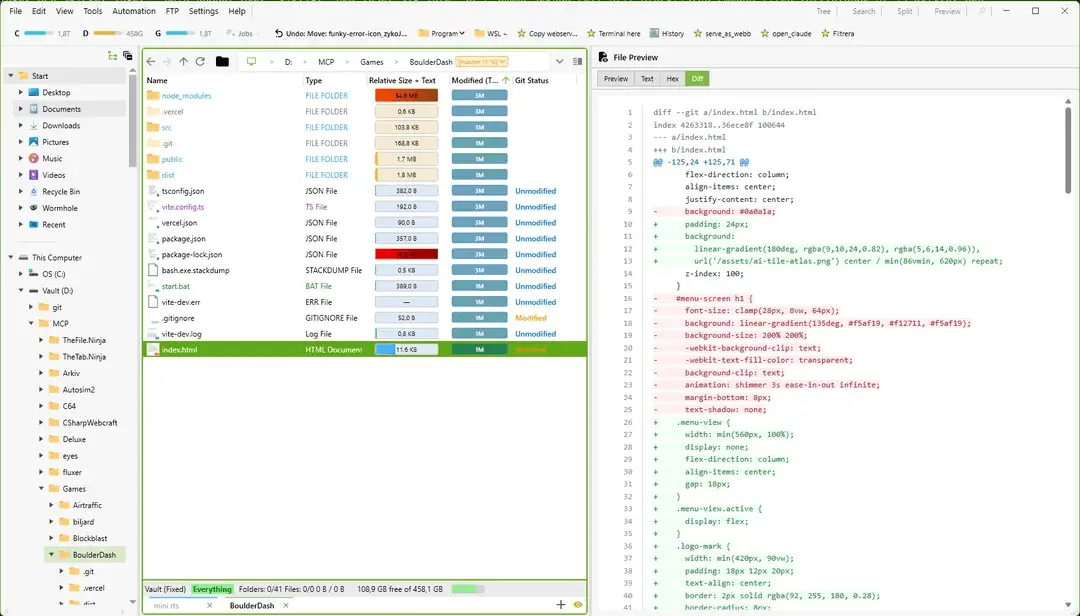The height and width of the screenshot is (616, 1080).
Task: Toggle the Split panel view
Action: point(904,11)
